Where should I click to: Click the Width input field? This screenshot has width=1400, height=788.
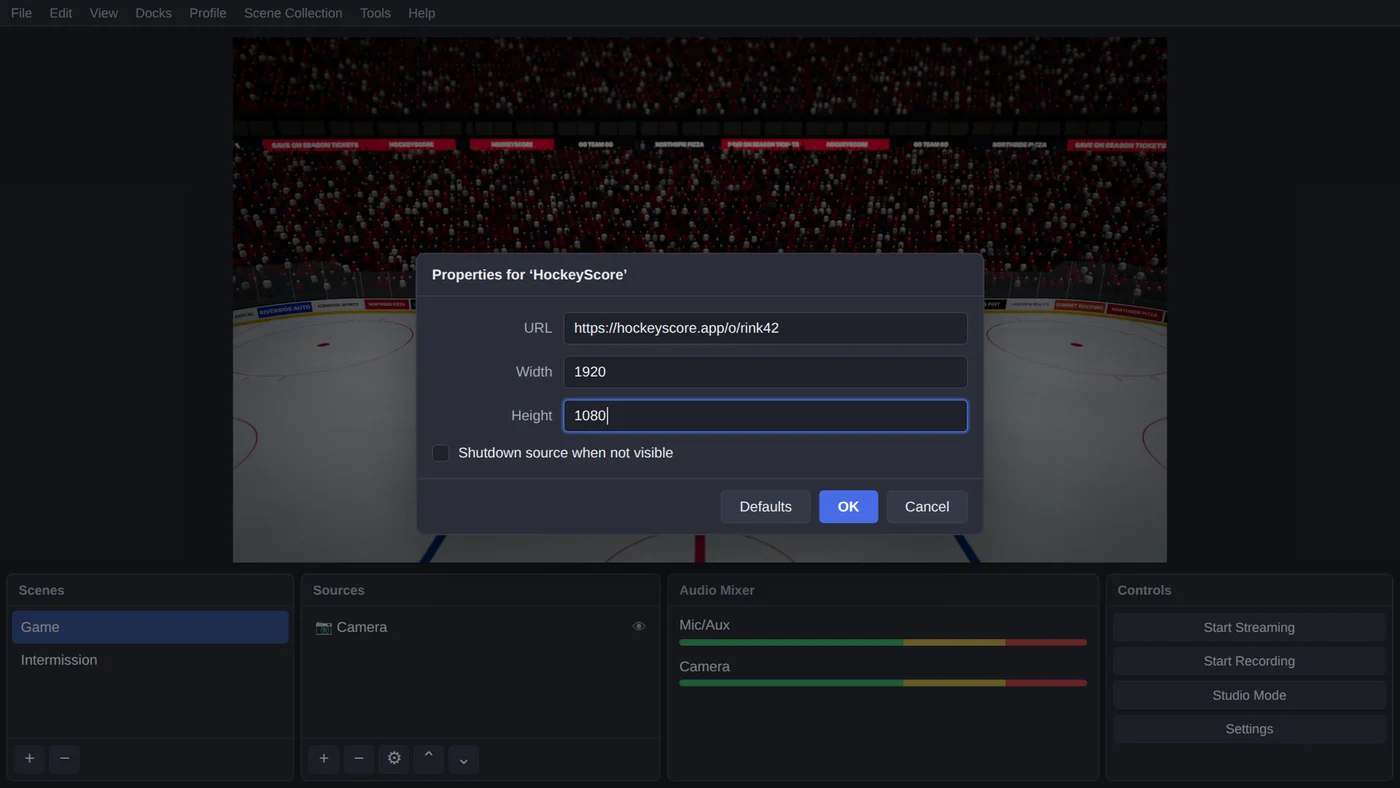click(765, 372)
